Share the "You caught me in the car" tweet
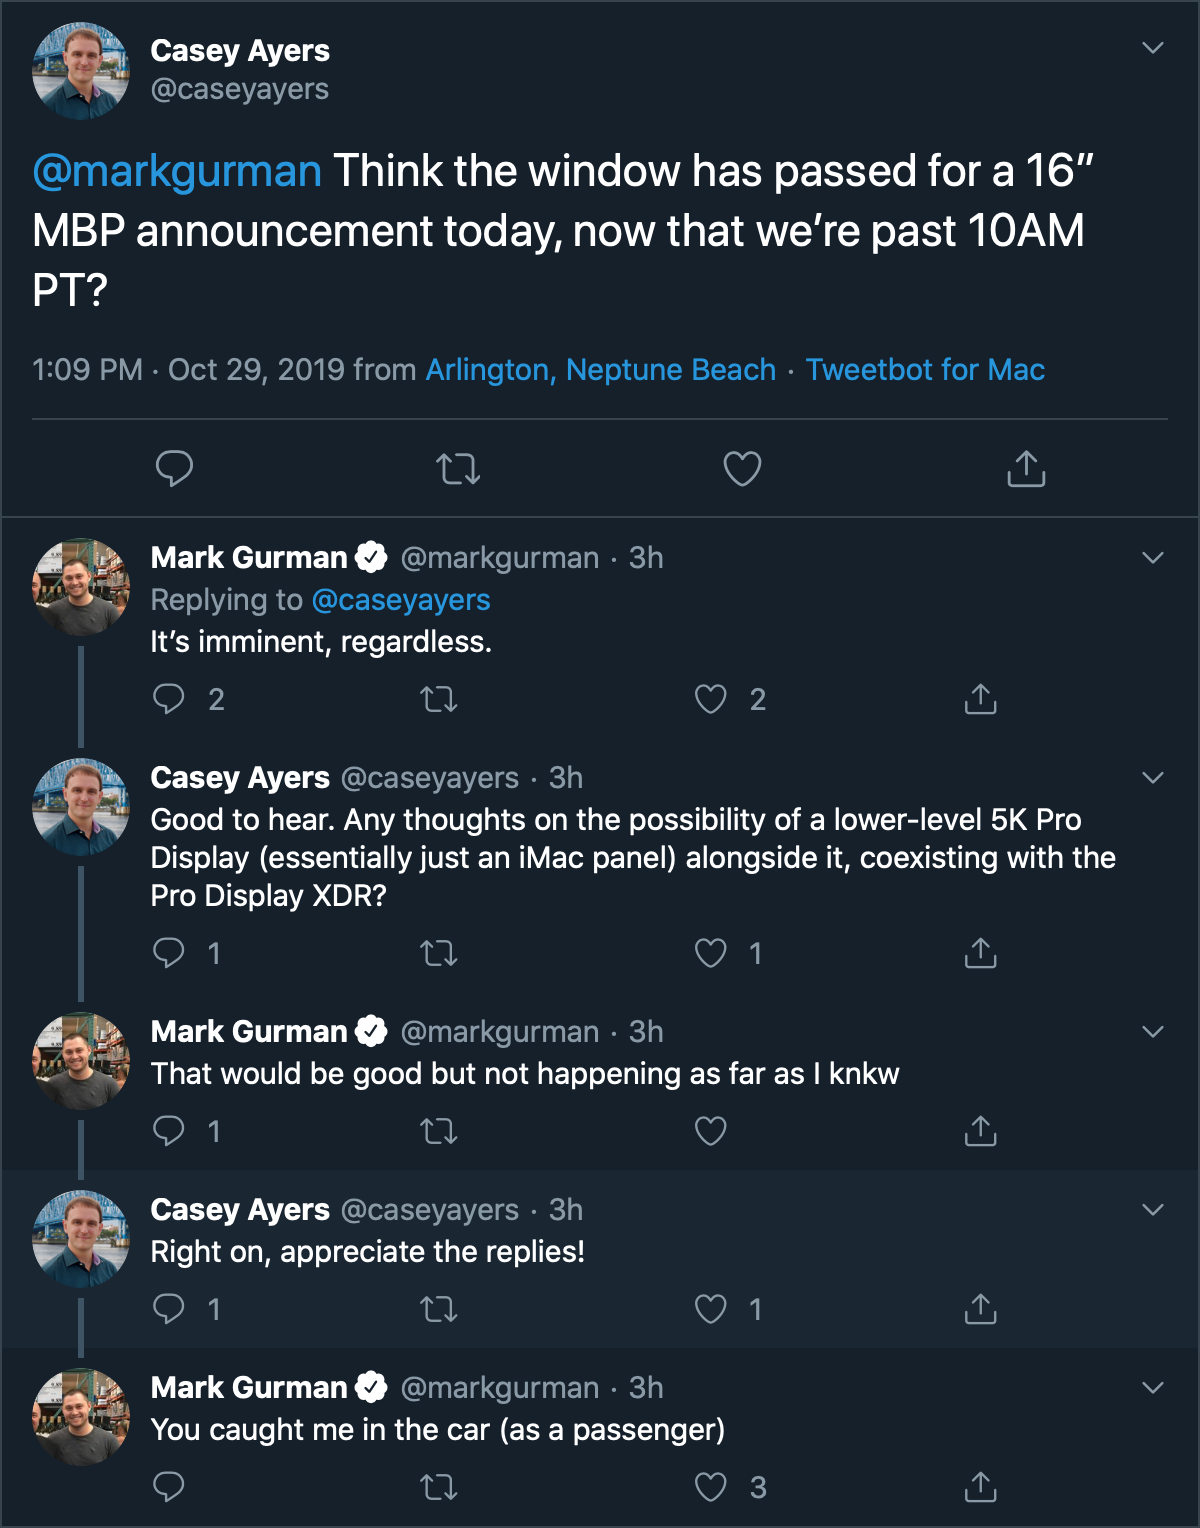 [x=980, y=1487]
